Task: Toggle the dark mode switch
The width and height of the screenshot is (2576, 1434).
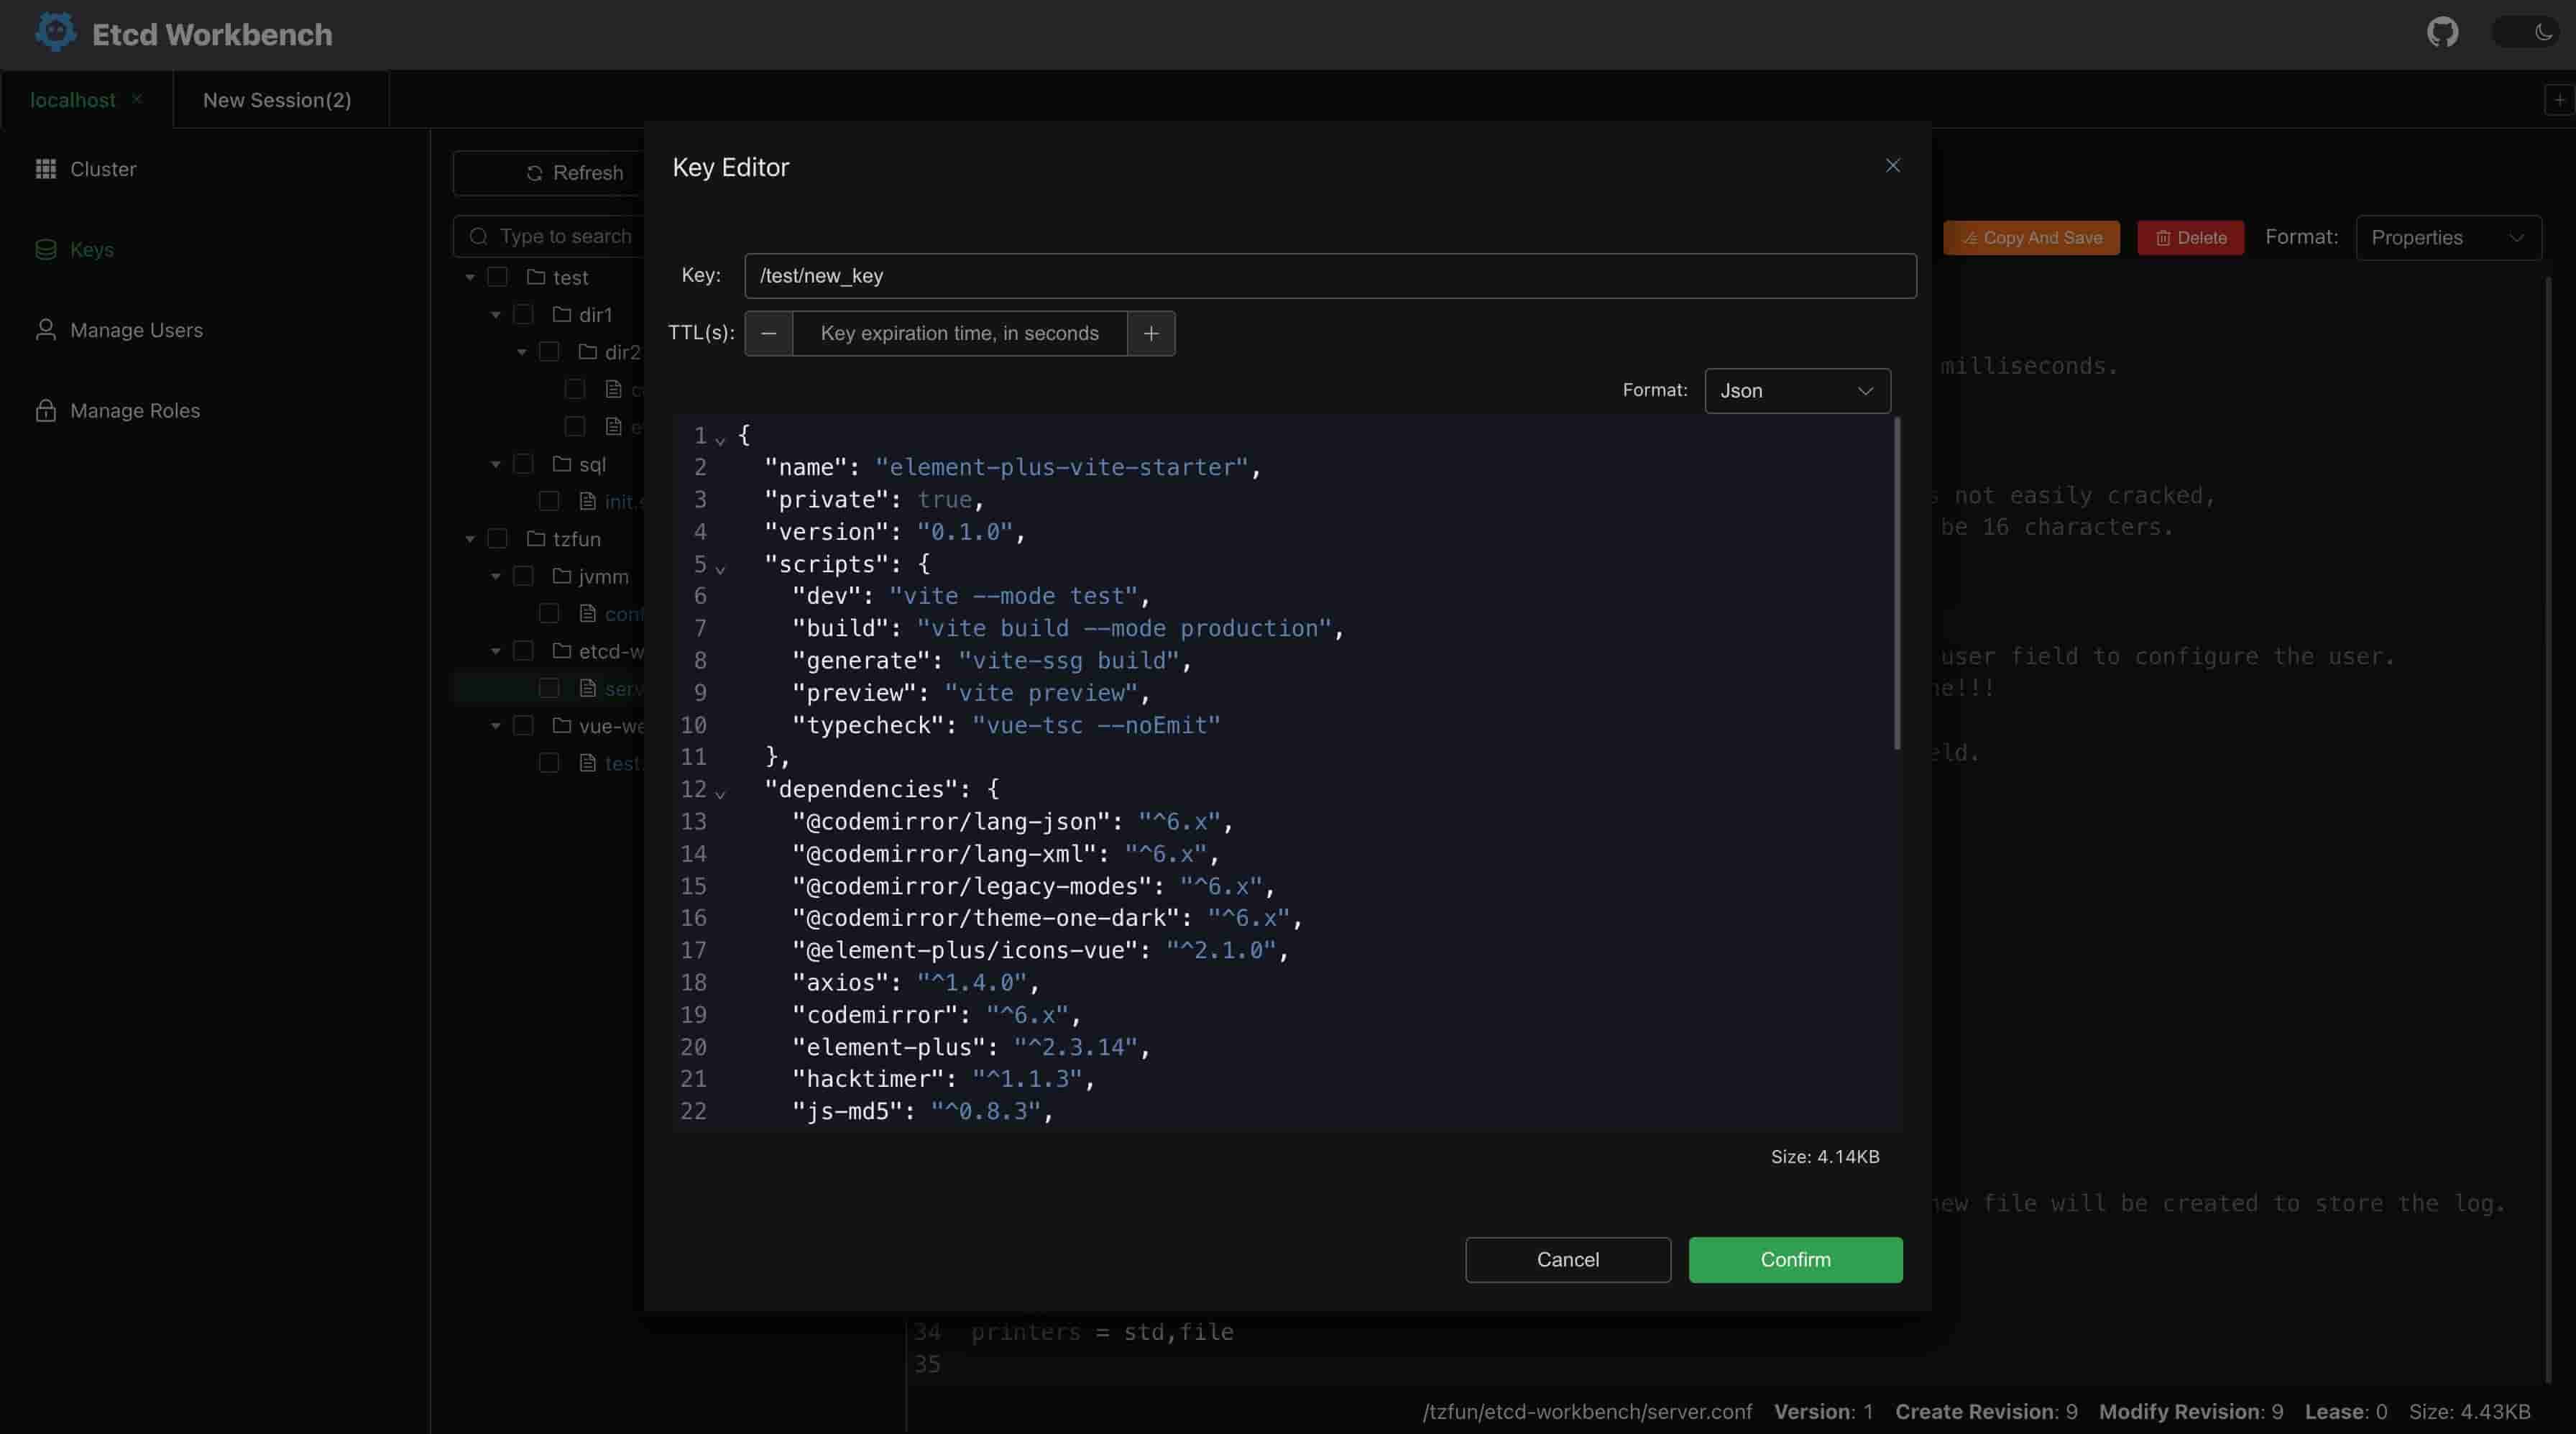Action: (2525, 33)
